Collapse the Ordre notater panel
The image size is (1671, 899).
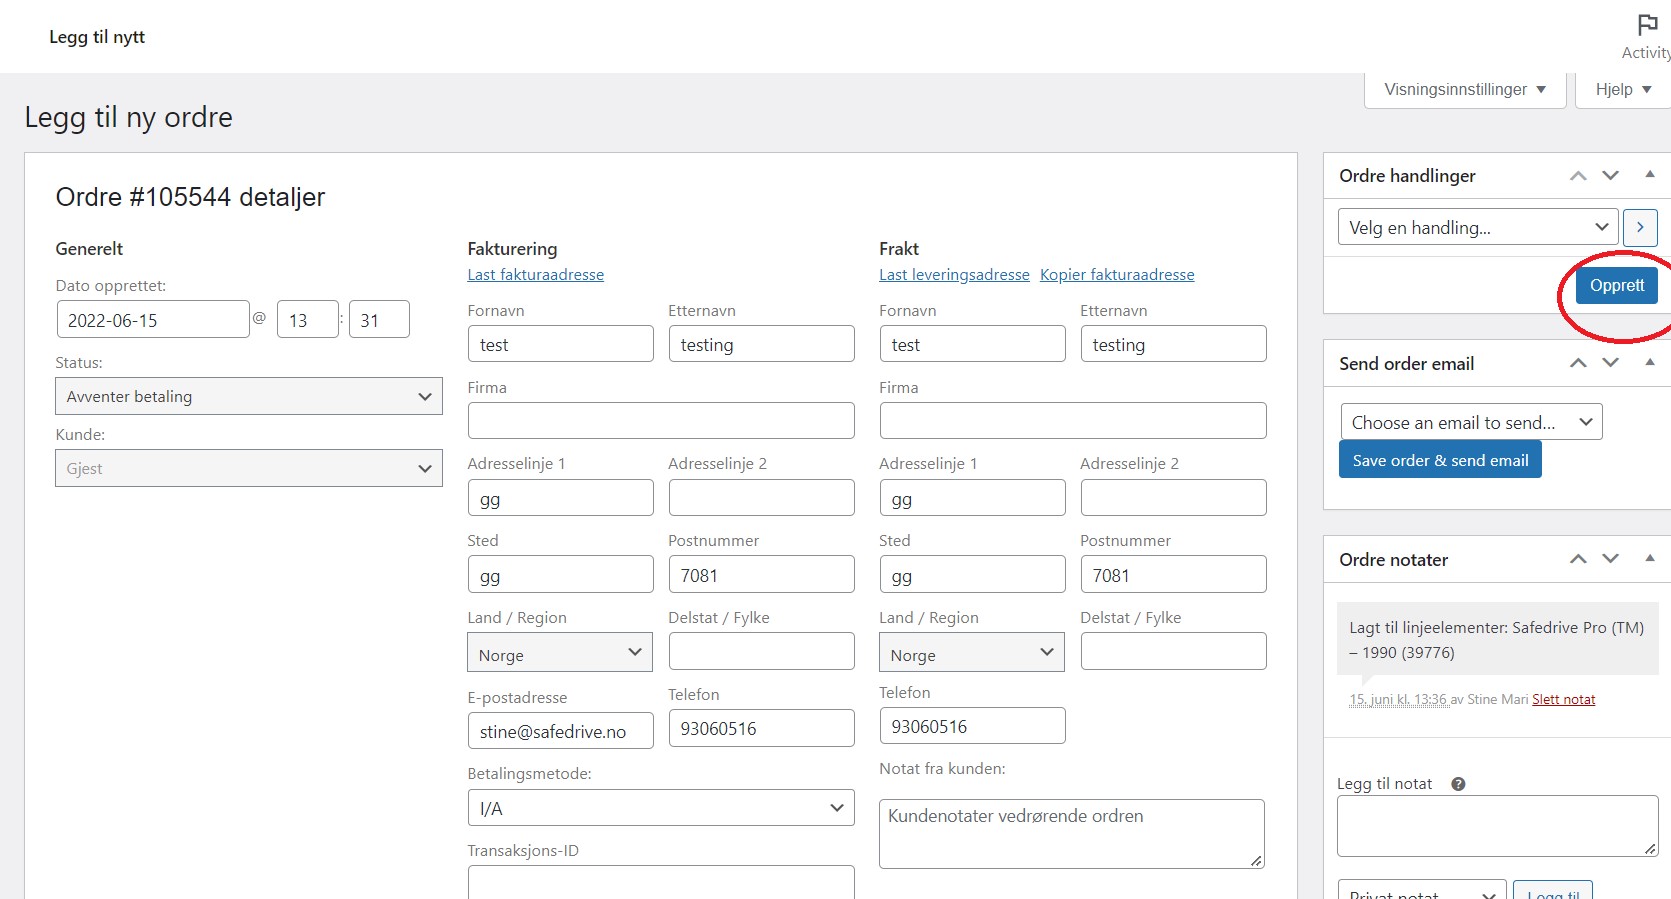1649,558
